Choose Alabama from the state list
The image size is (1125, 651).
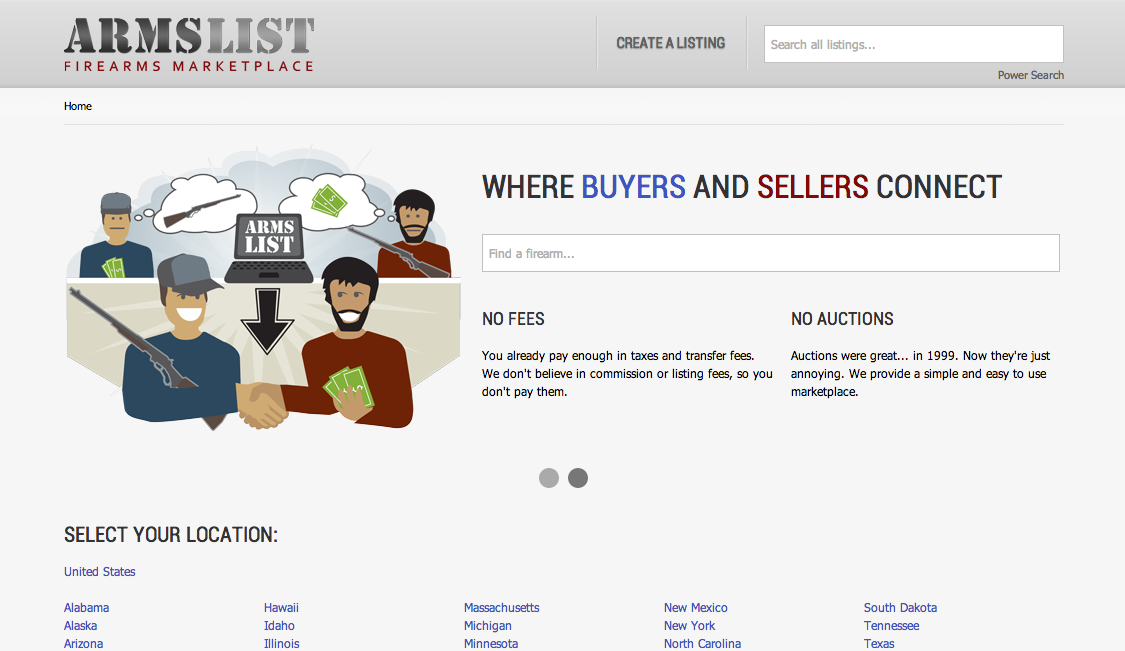click(x=86, y=608)
